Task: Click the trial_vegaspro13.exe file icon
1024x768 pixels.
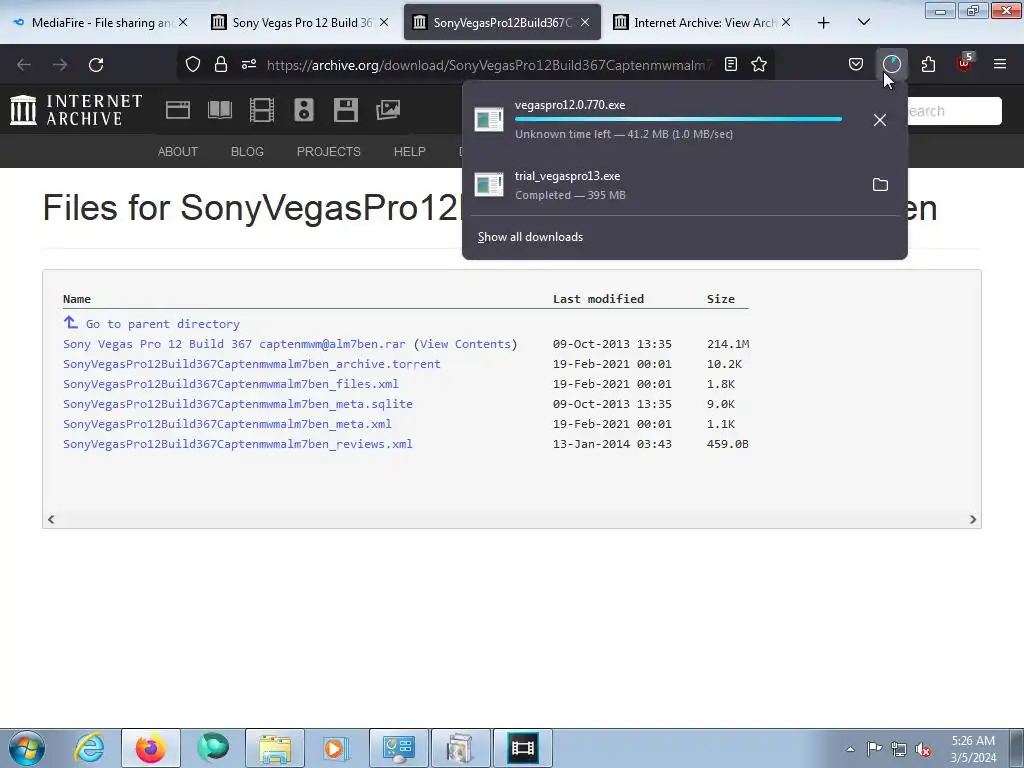Action: coord(488,185)
